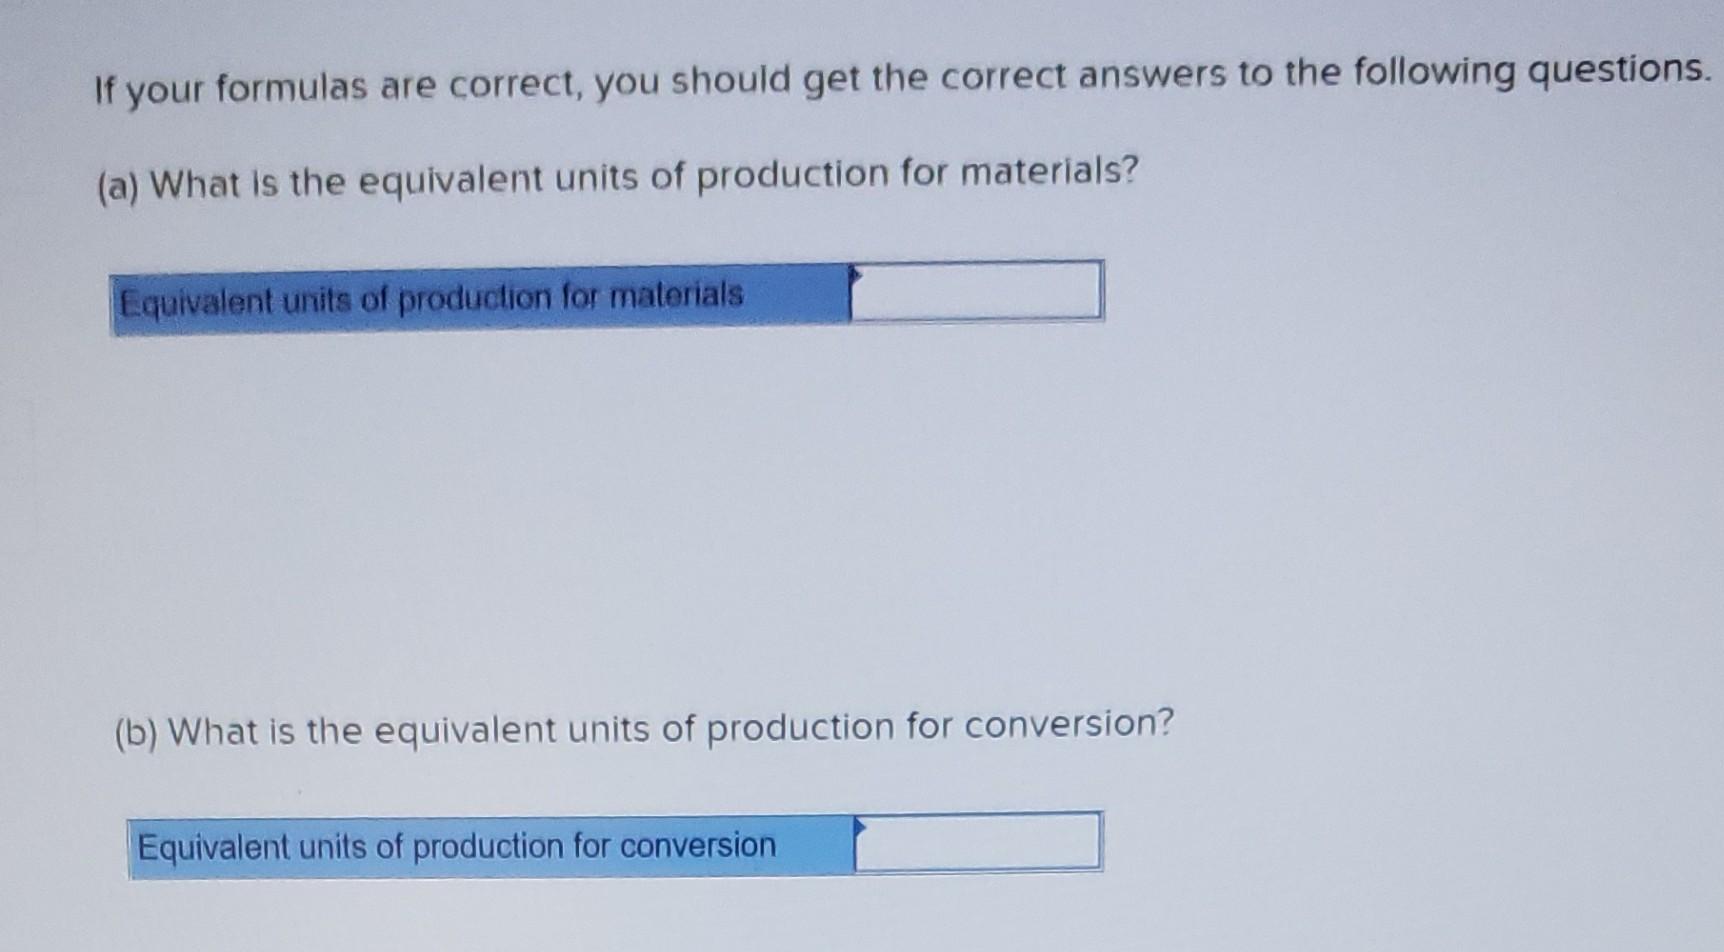1724x952 pixels.
Task: Click the arrow marker beside the conversion answer box
Action: coord(860,826)
